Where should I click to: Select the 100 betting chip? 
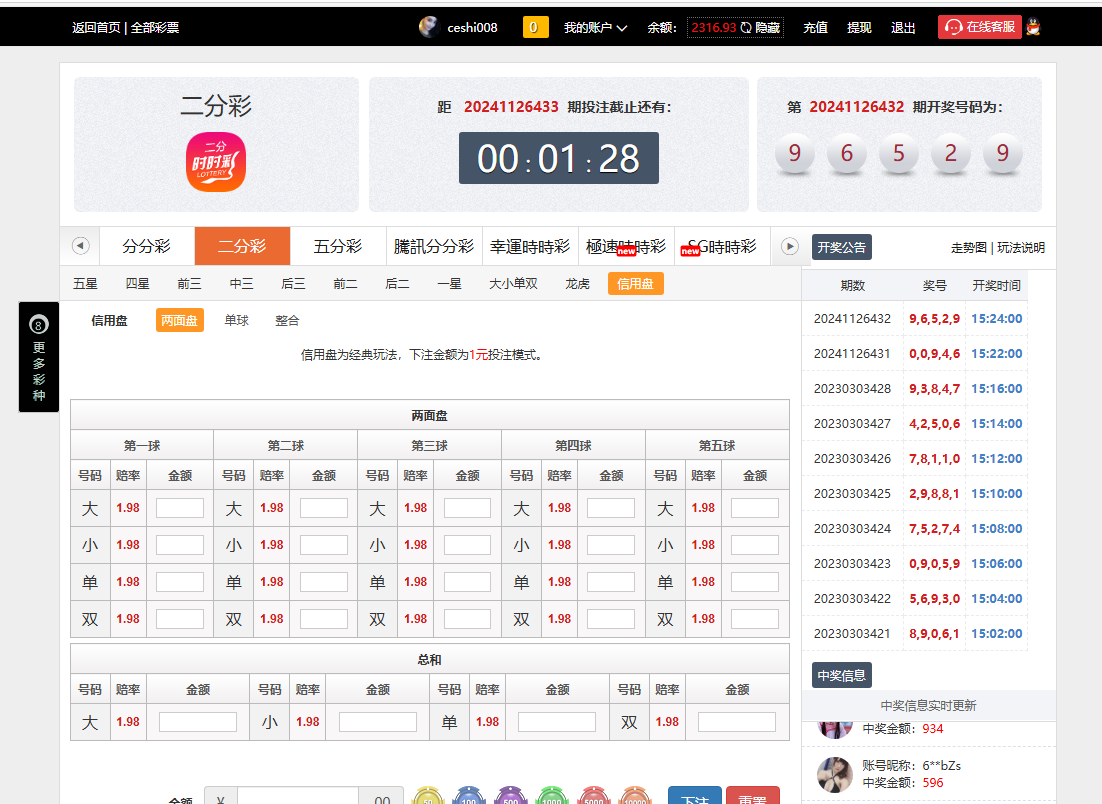tap(467, 797)
